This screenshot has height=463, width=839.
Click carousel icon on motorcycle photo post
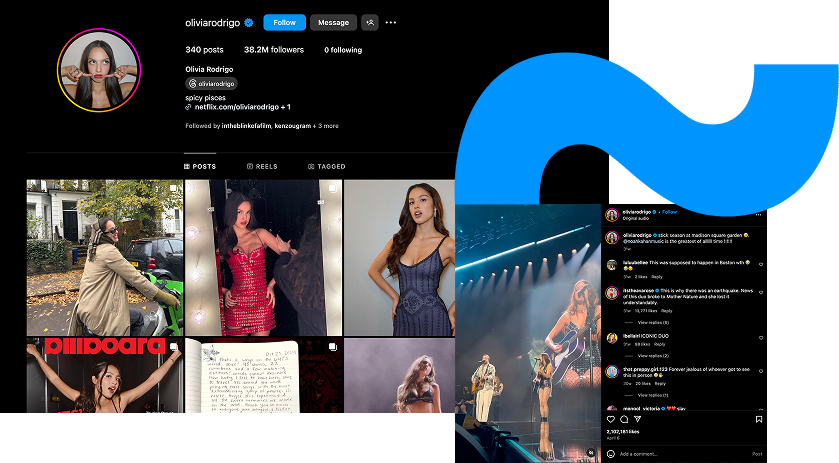click(173, 188)
